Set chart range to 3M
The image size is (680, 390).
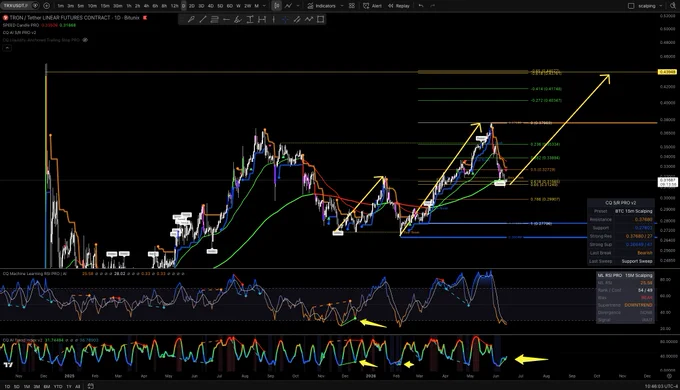tap(37, 386)
